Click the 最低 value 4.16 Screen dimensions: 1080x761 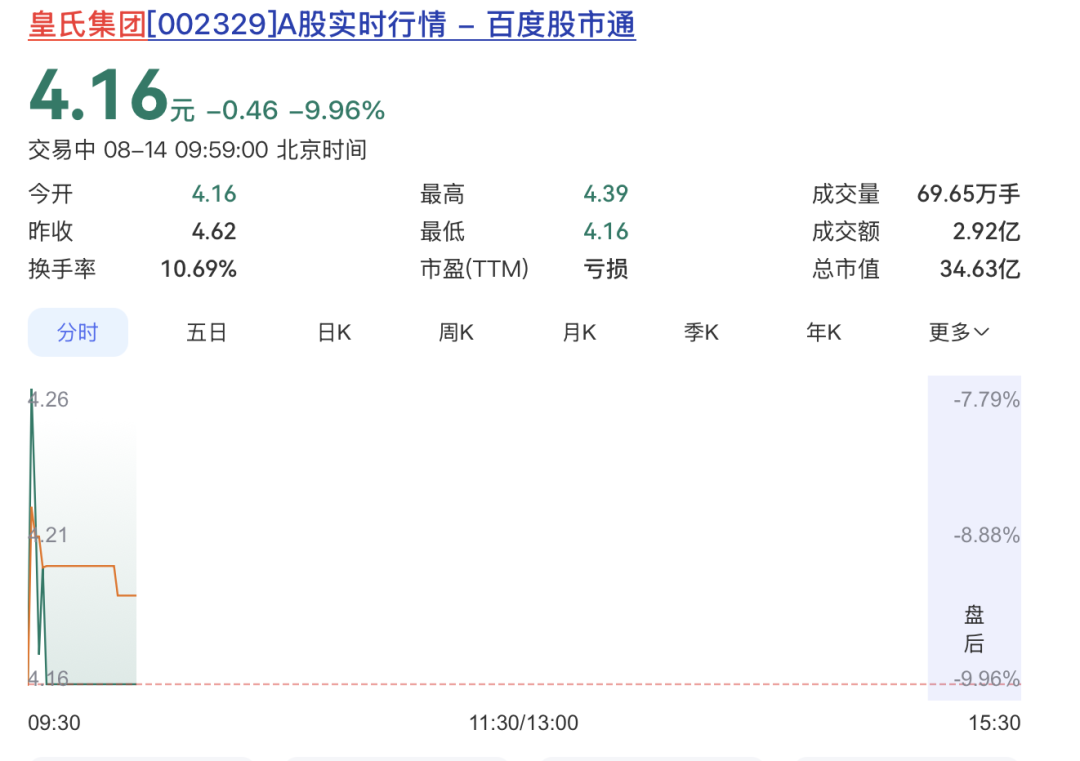(605, 231)
